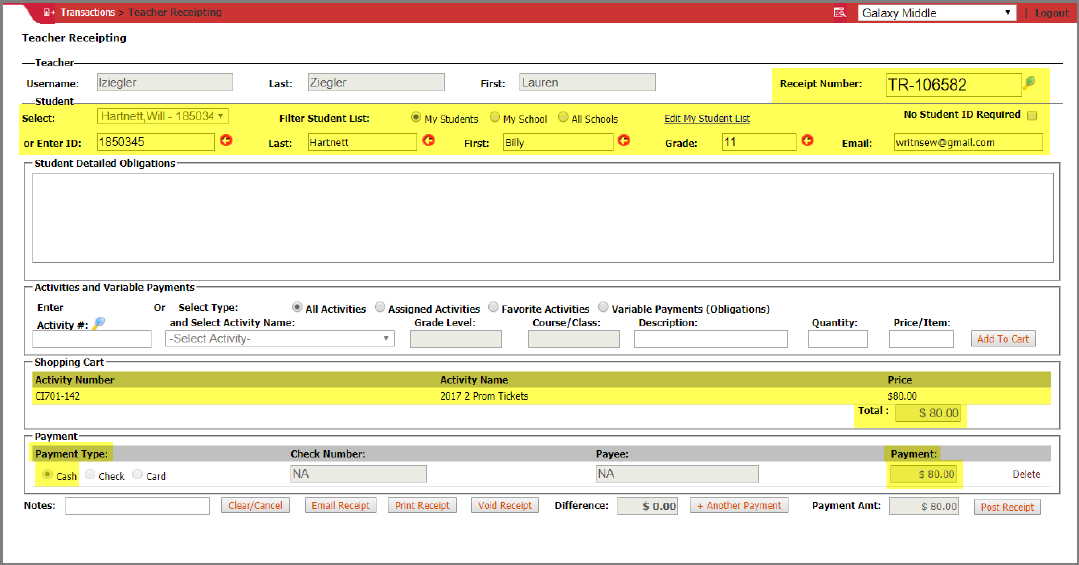
Task: Click the student First name field Billy
Action: (x=558, y=142)
